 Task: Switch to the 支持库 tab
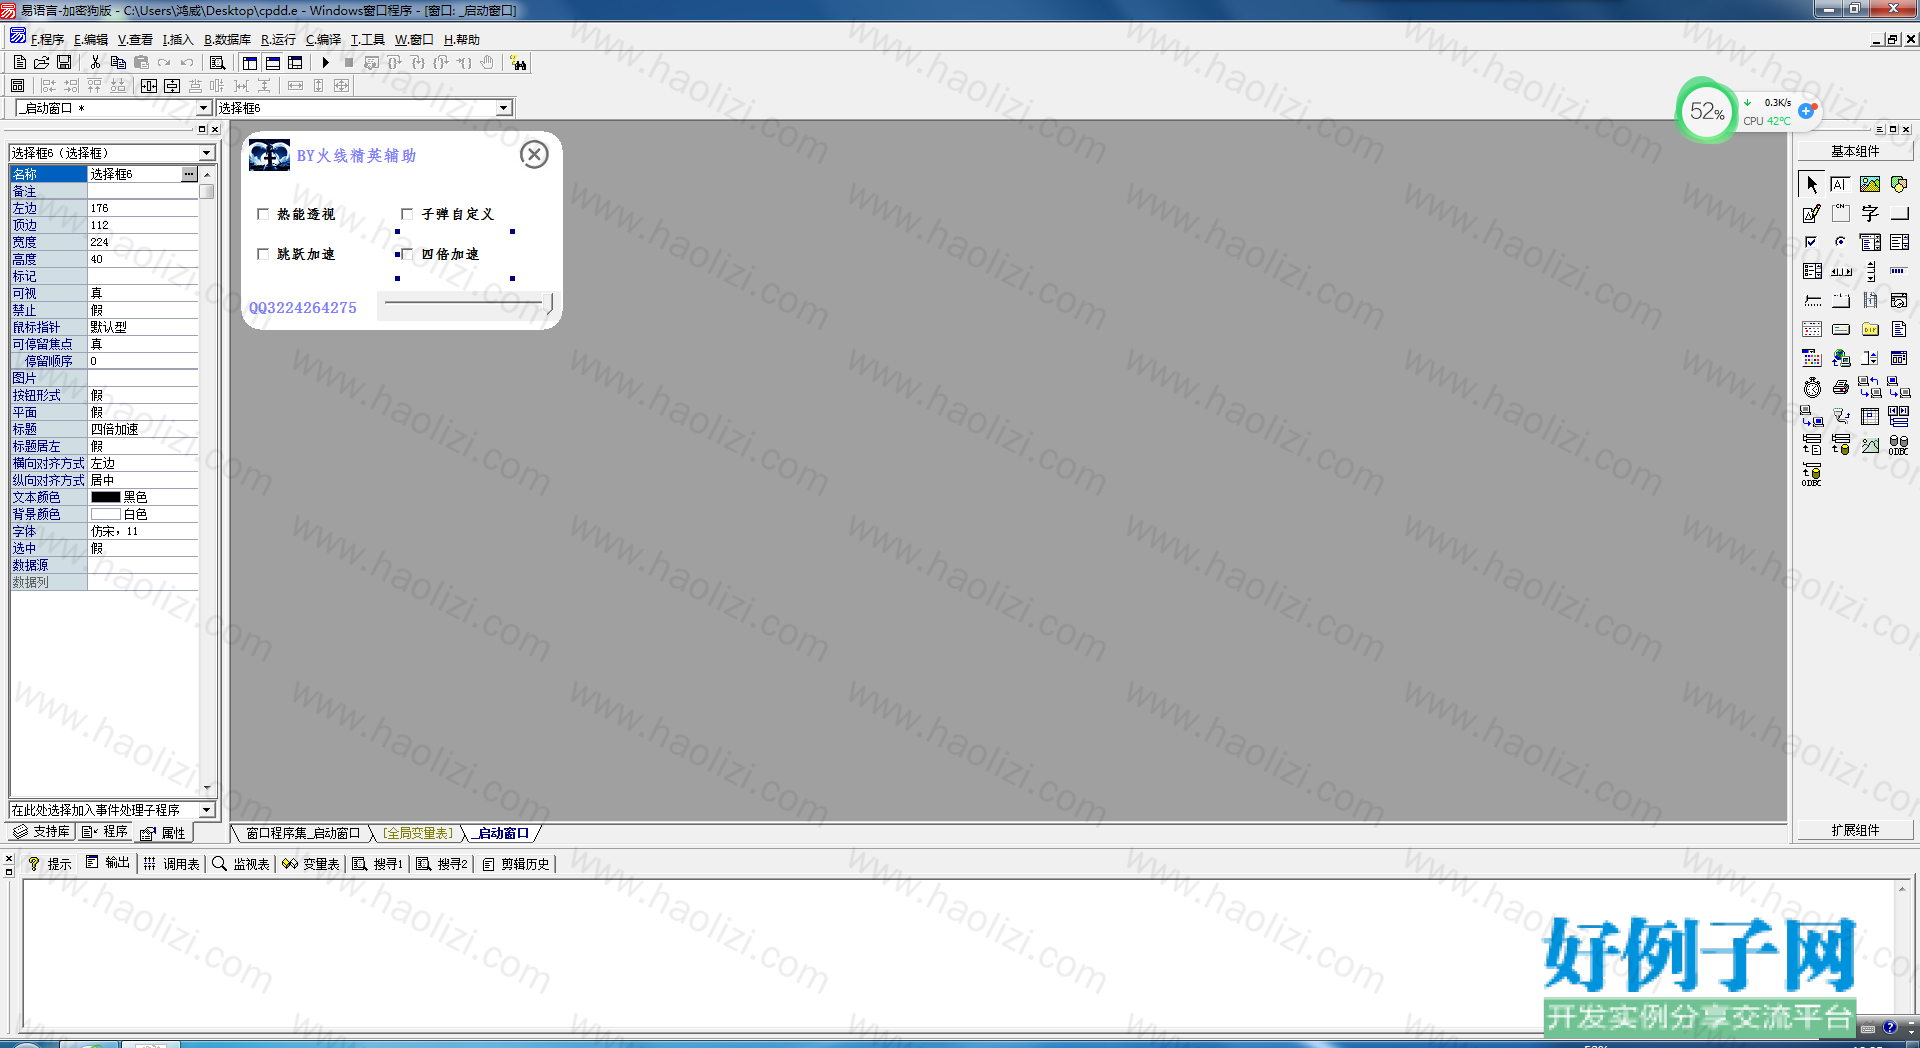[42, 832]
